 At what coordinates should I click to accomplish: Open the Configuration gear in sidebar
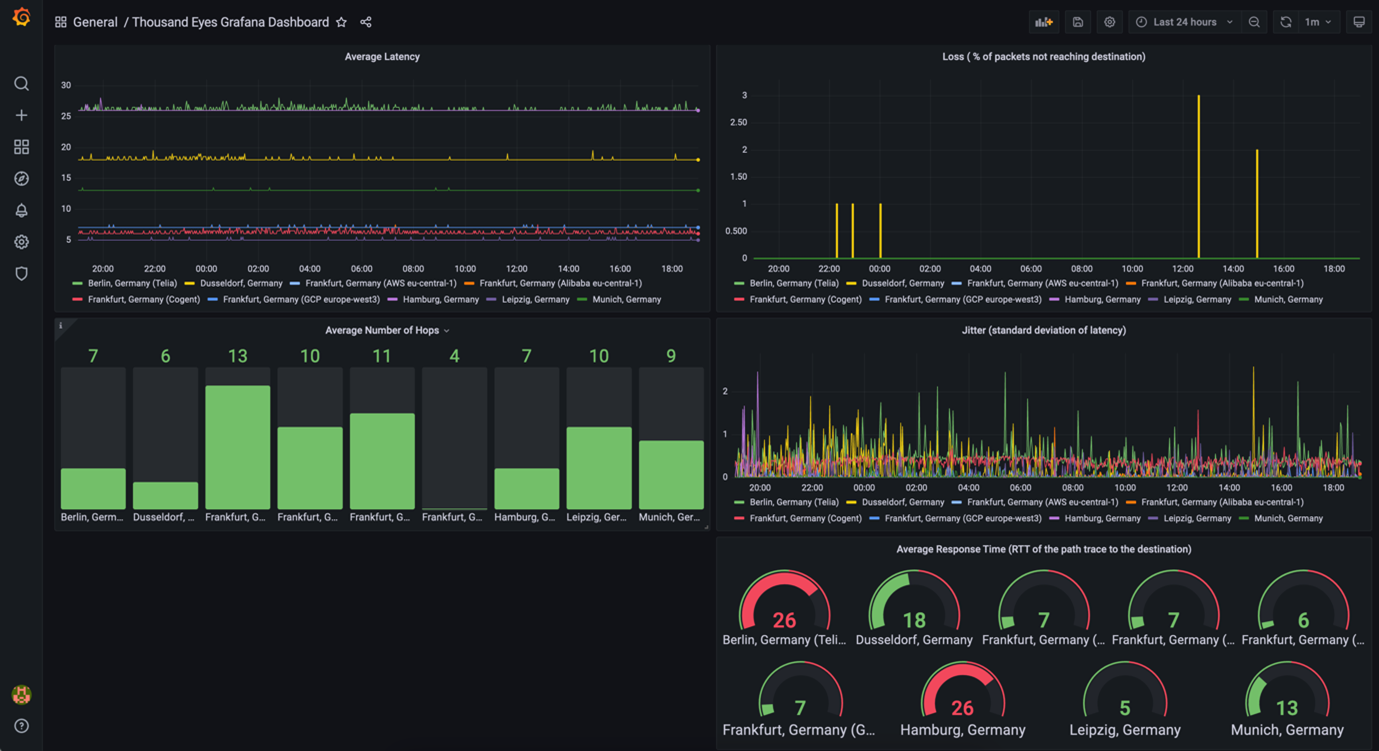click(x=21, y=242)
